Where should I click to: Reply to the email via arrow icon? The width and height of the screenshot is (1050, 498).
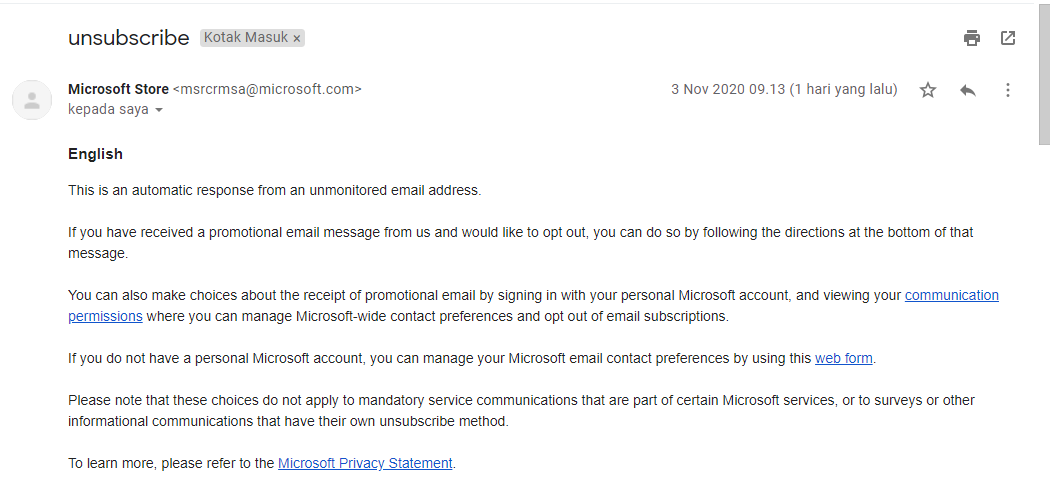coord(967,90)
